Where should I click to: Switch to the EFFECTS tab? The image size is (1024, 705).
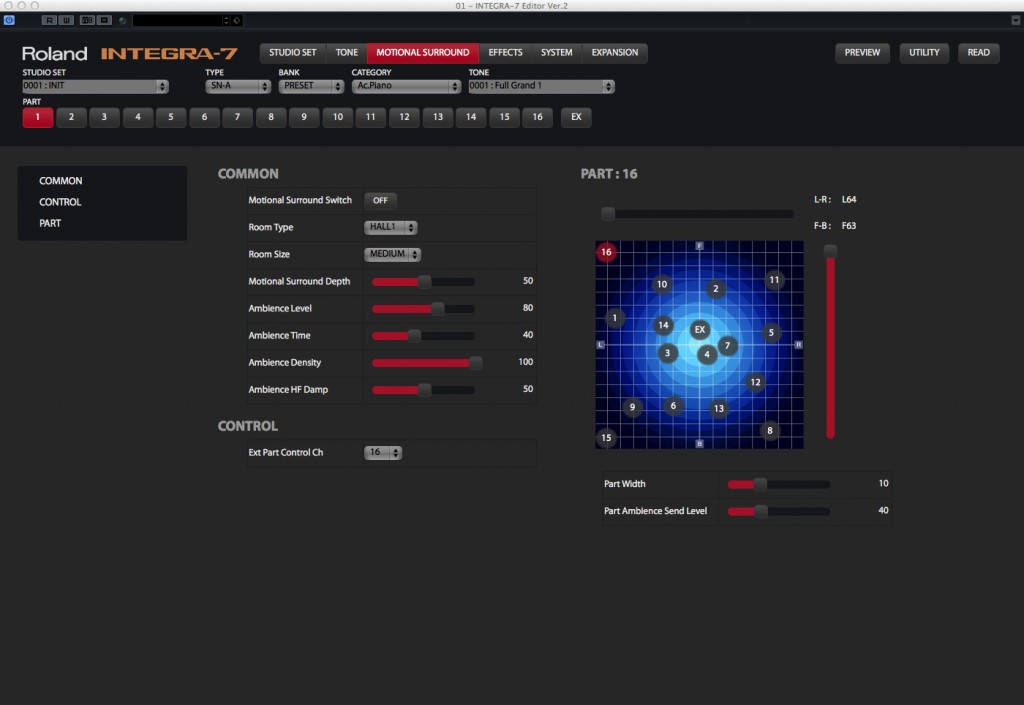[x=505, y=52]
